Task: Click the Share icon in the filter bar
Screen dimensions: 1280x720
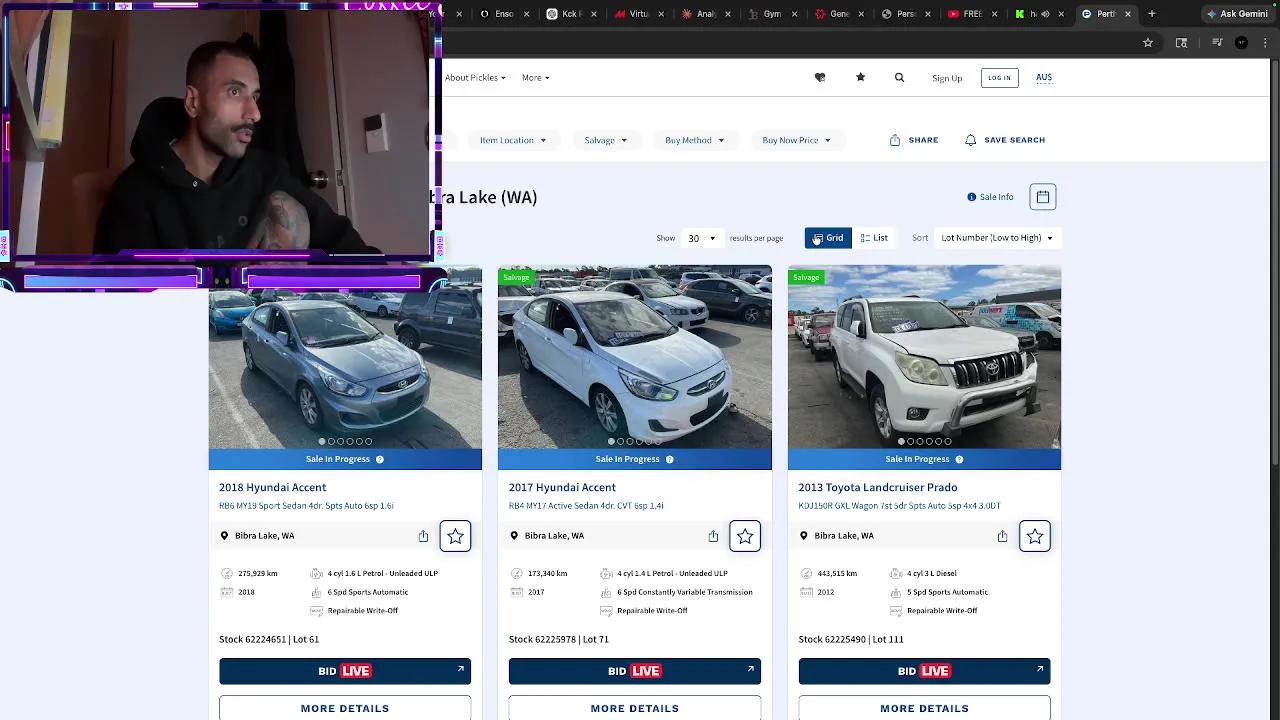Action: coord(895,140)
